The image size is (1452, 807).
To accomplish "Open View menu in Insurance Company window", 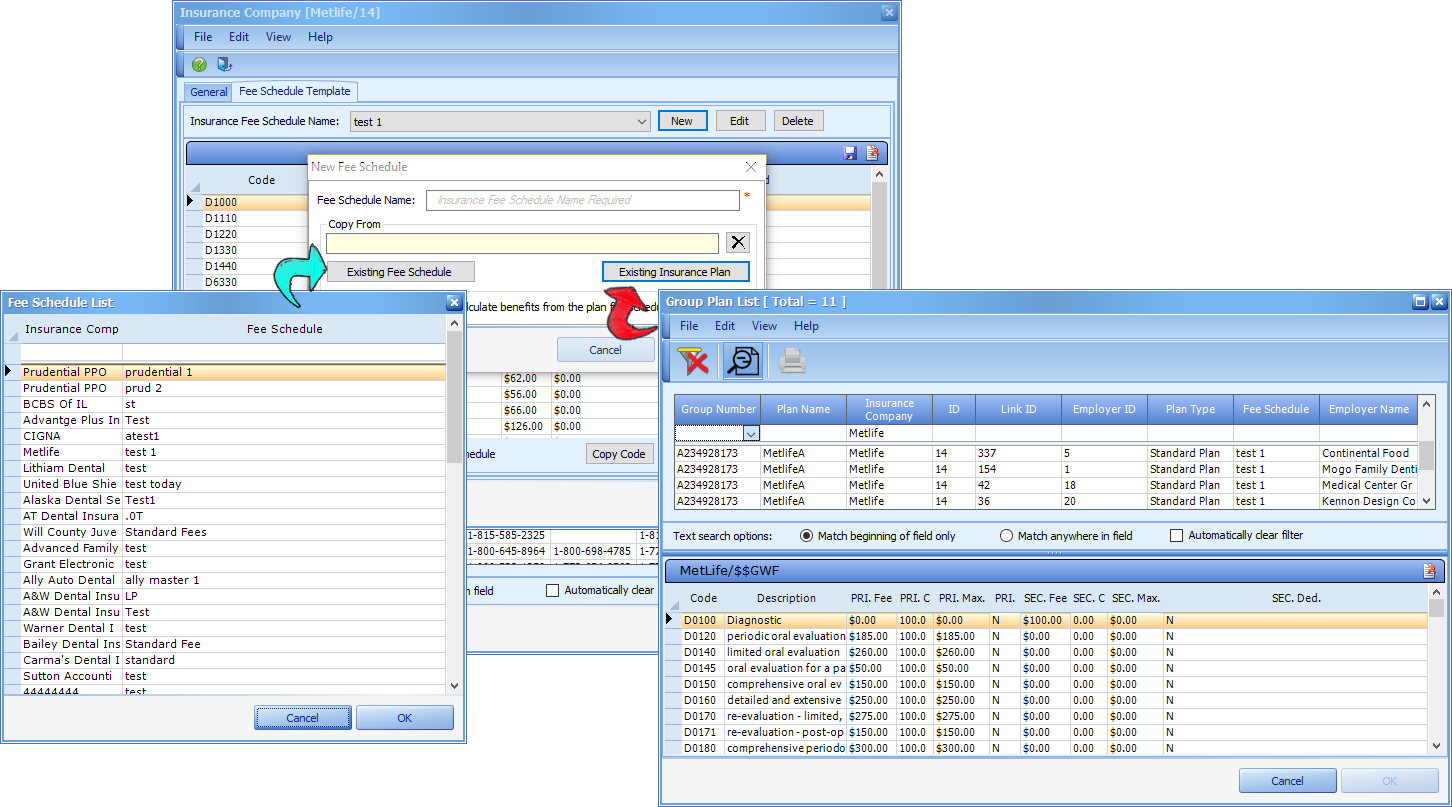I will pos(278,37).
